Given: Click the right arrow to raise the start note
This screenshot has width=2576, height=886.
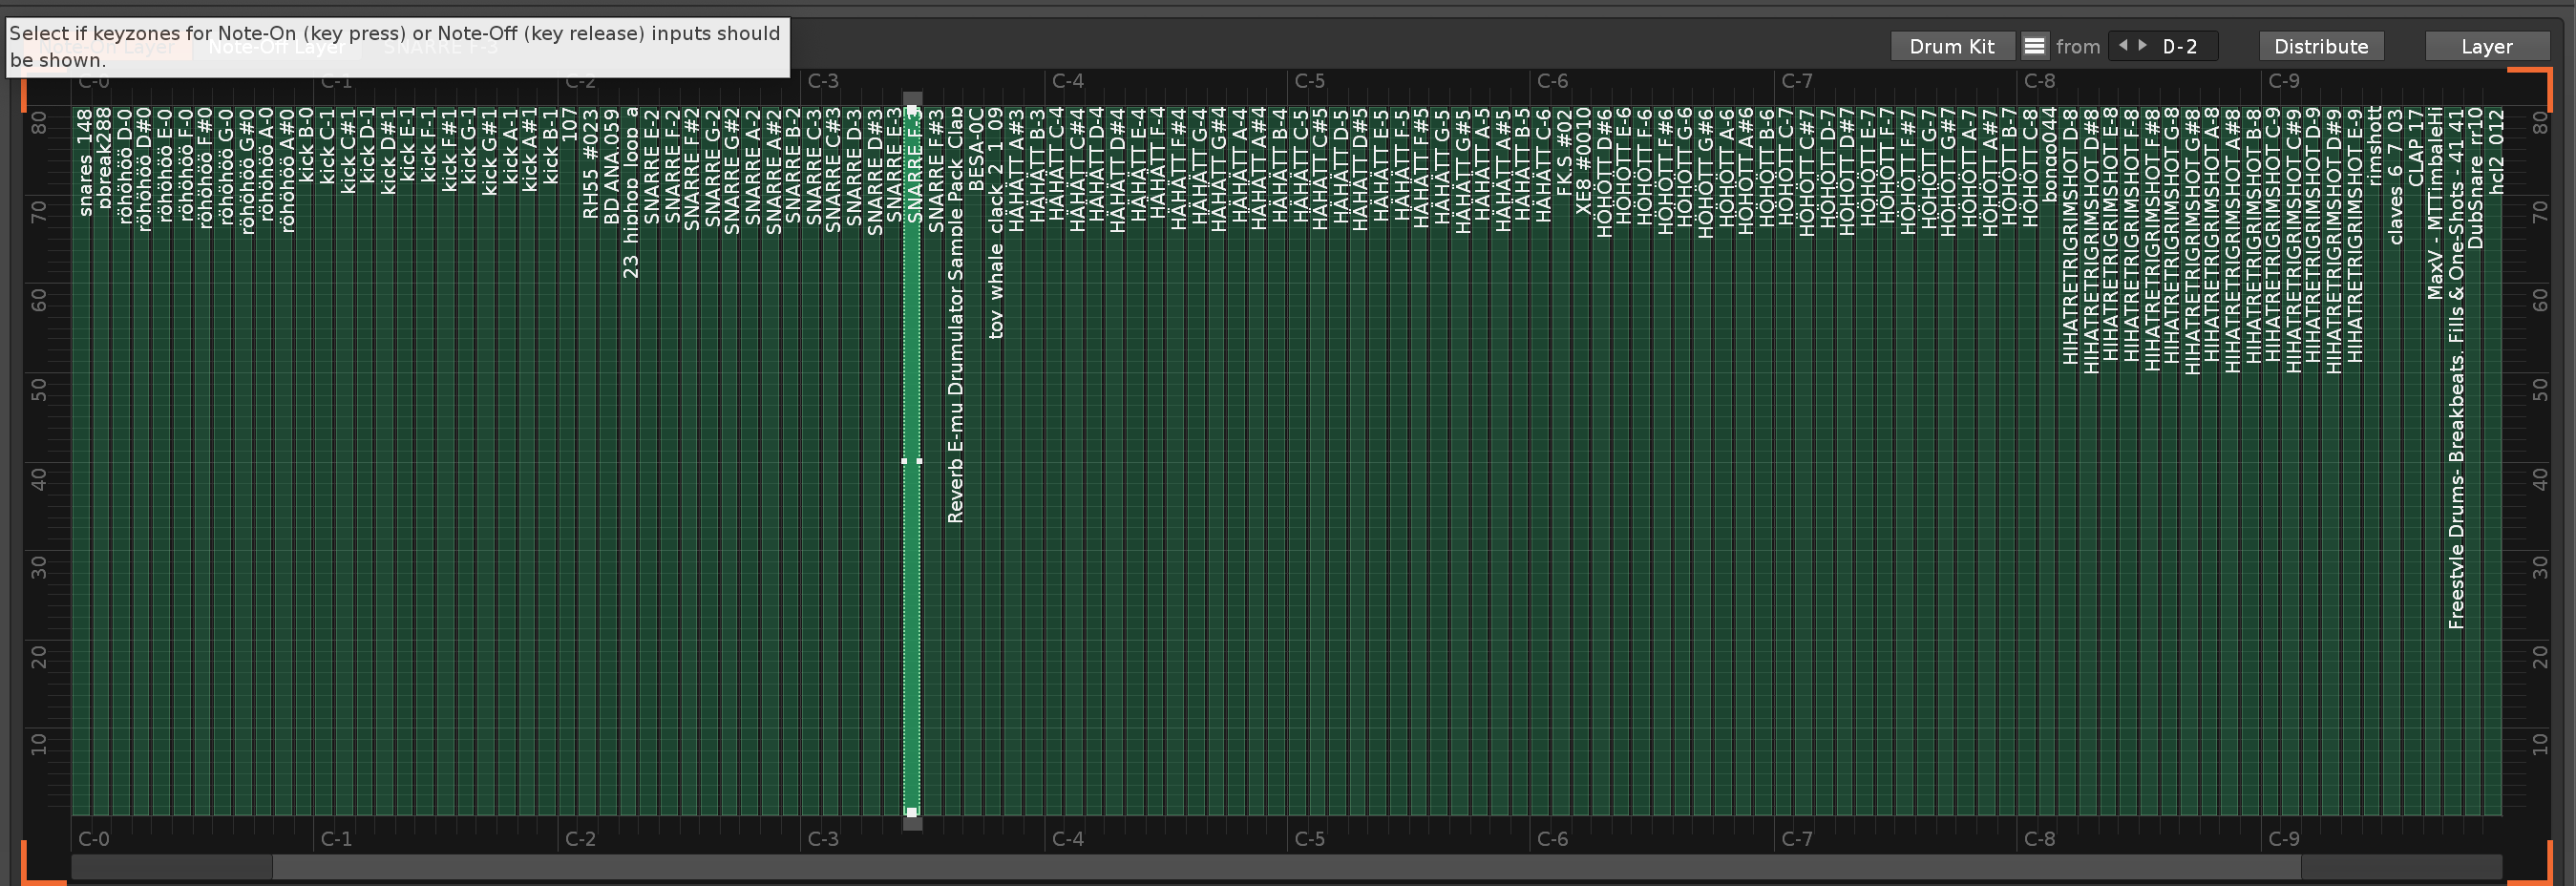Looking at the screenshot, I should point(2142,45).
